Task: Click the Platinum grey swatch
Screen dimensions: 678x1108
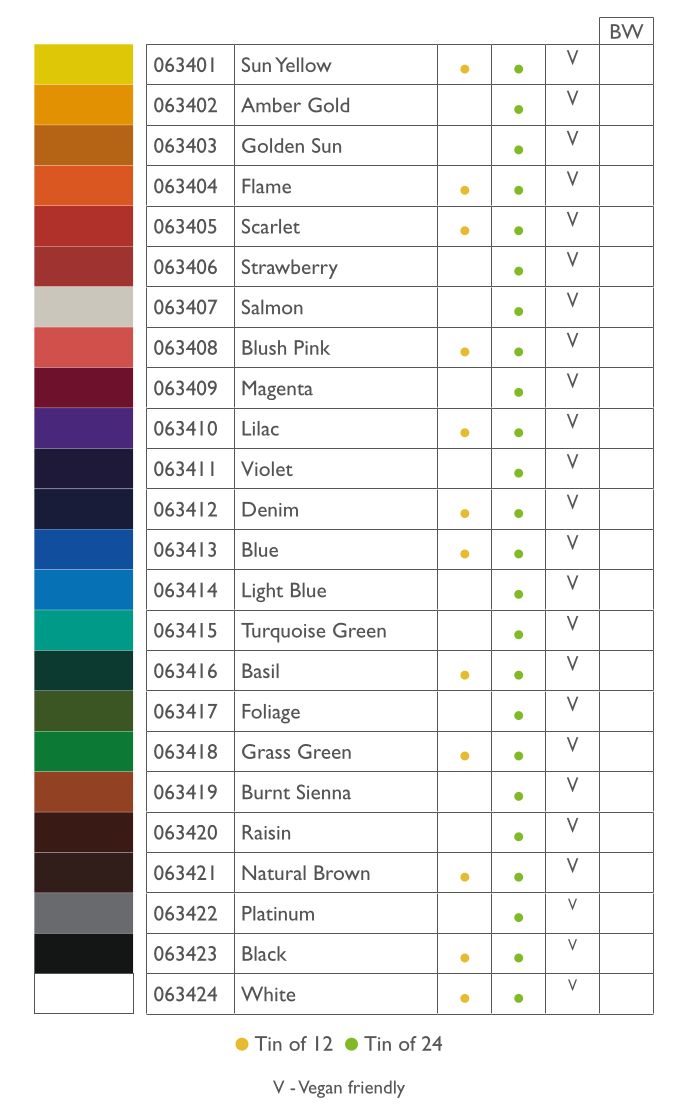Action: pyautogui.click(x=83, y=914)
